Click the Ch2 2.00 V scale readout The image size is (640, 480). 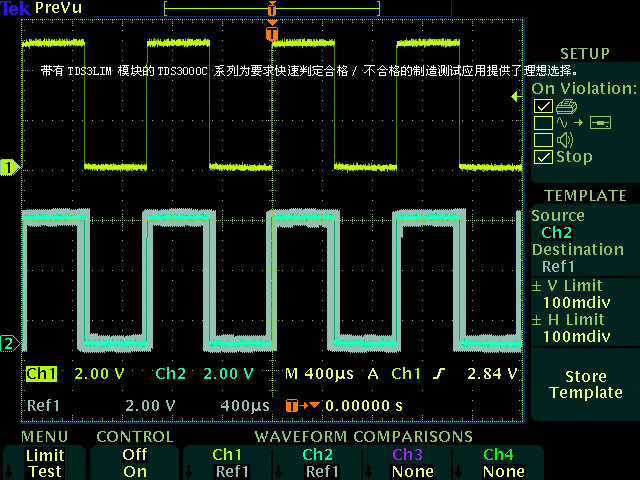(x=204, y=373)
